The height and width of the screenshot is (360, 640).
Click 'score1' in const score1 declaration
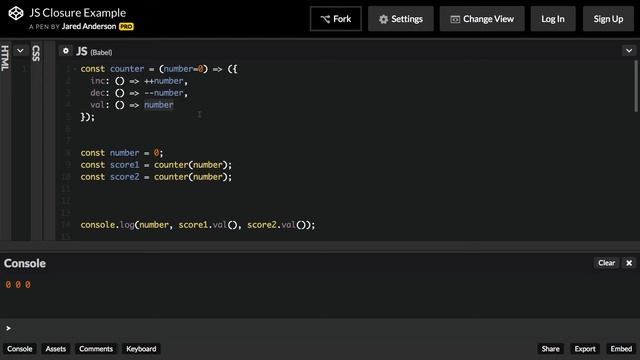point(124,165)
